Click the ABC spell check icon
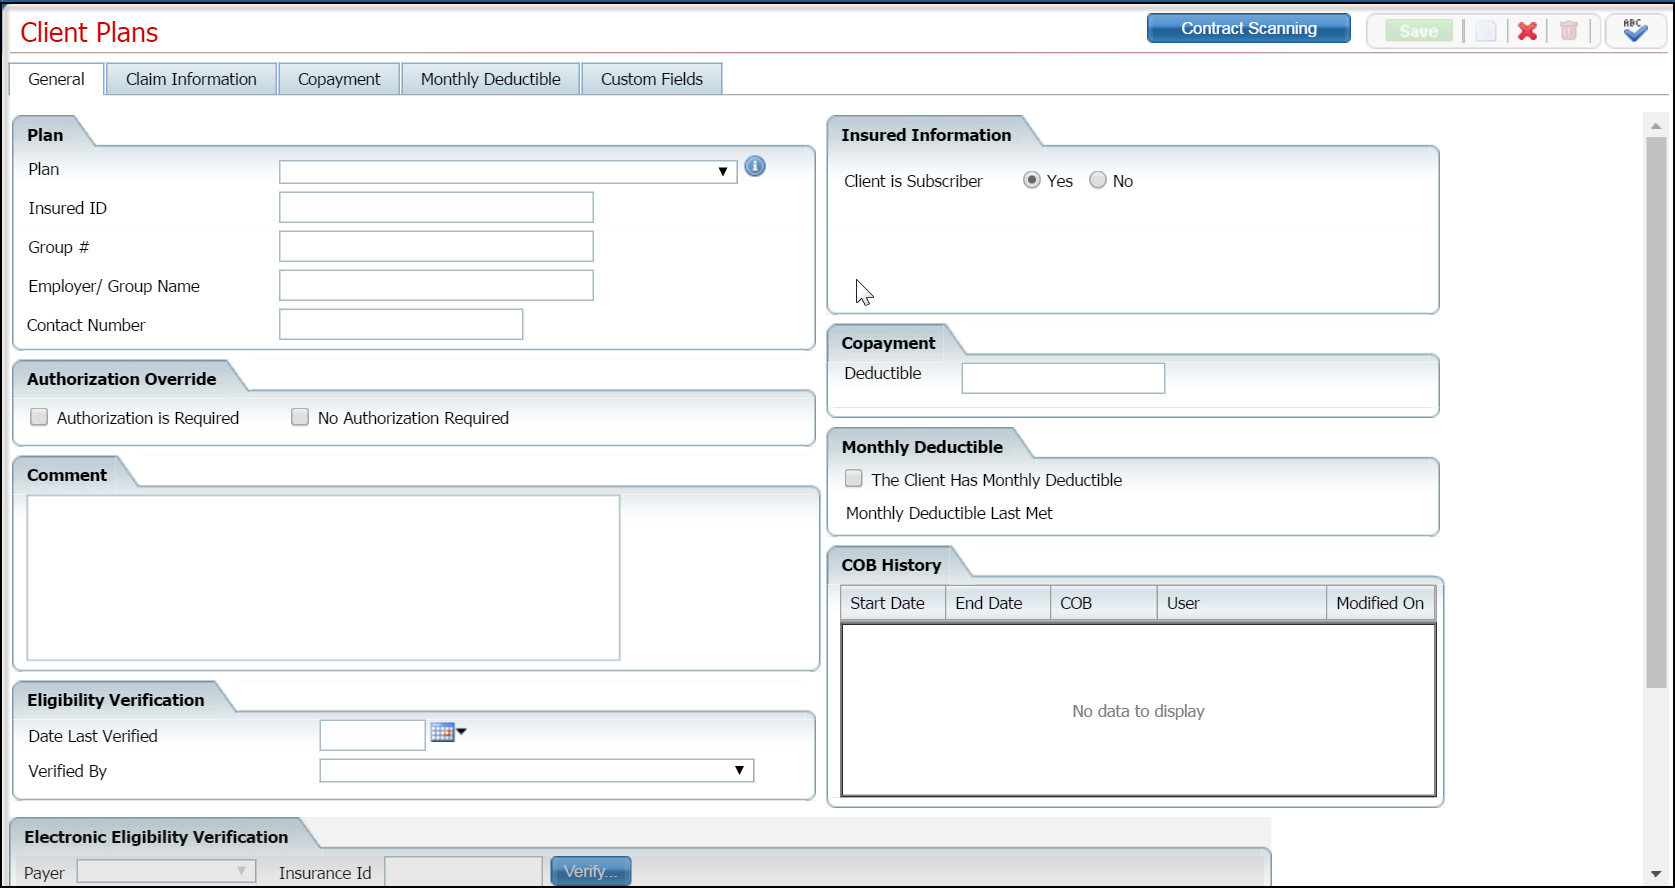 [x=1635, y=30]
